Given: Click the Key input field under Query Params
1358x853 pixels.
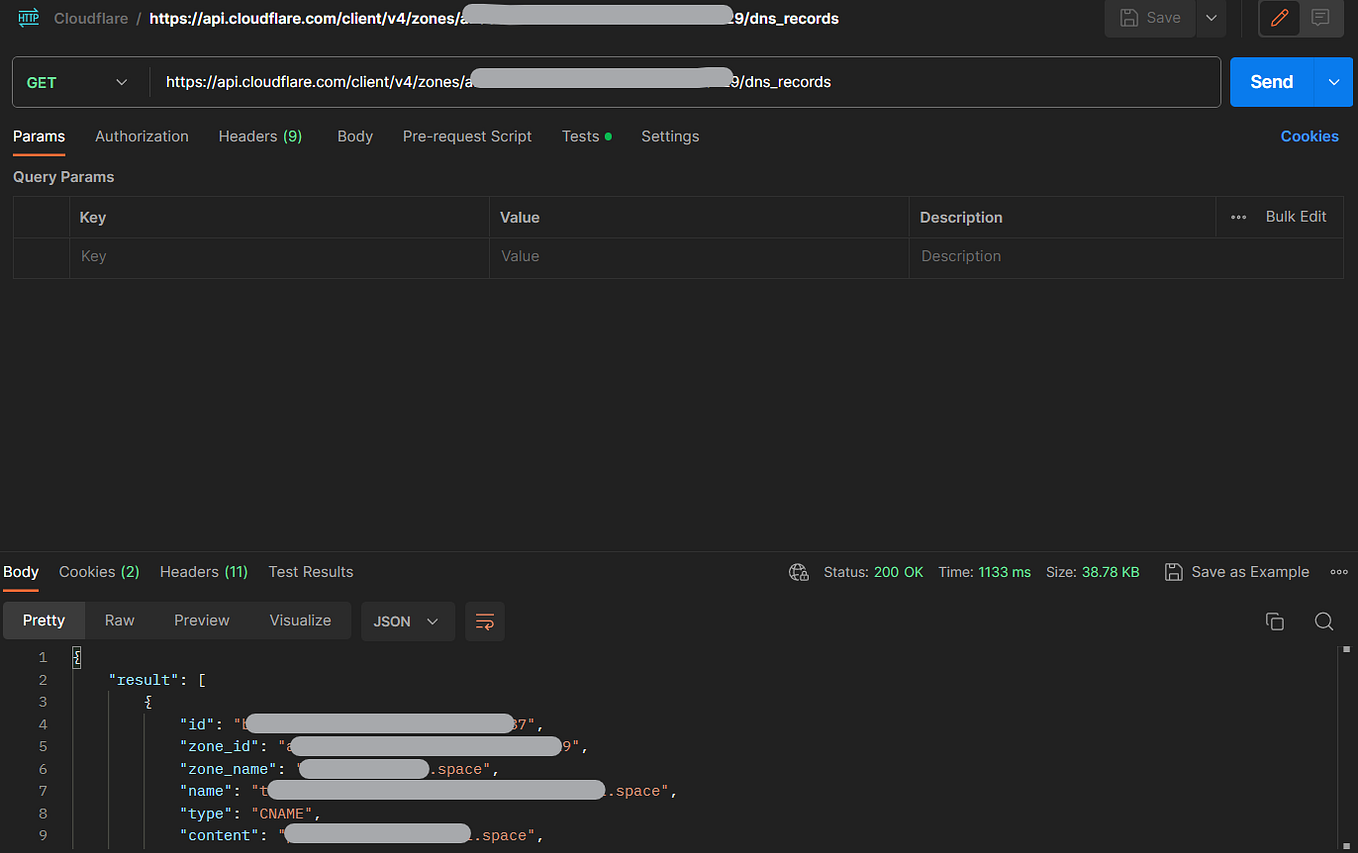Looking at the screenshot, I should point(200,256).
